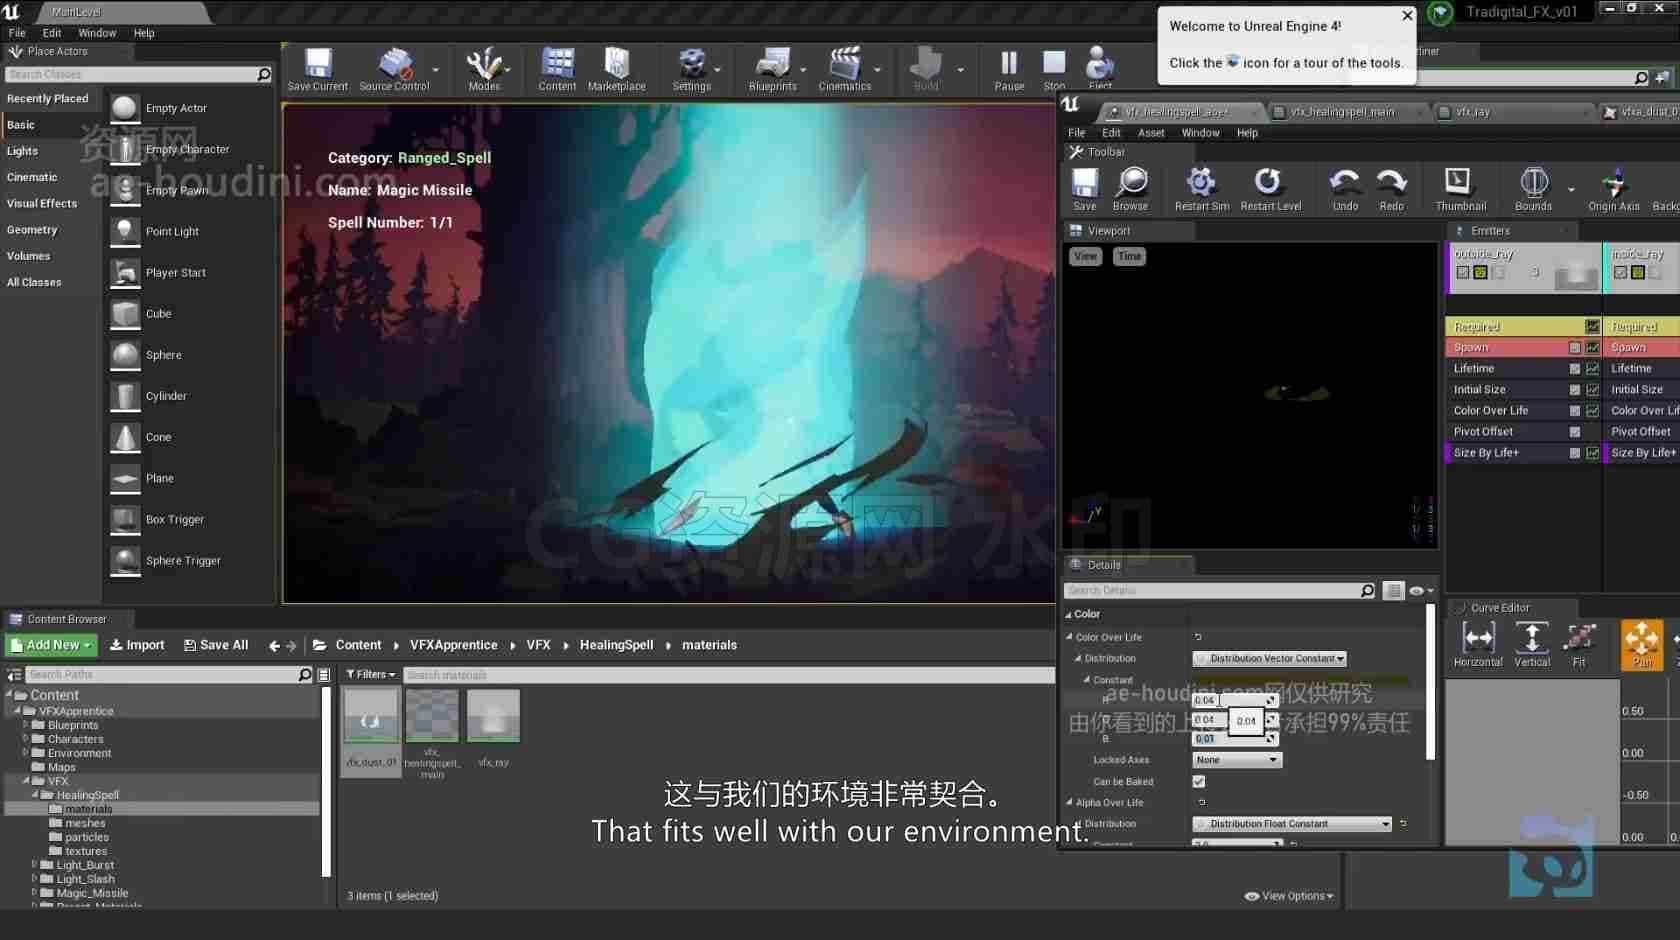Collapse the Color details section
The width and height of the screenshot is (1680, 940).
(1068, 615)
